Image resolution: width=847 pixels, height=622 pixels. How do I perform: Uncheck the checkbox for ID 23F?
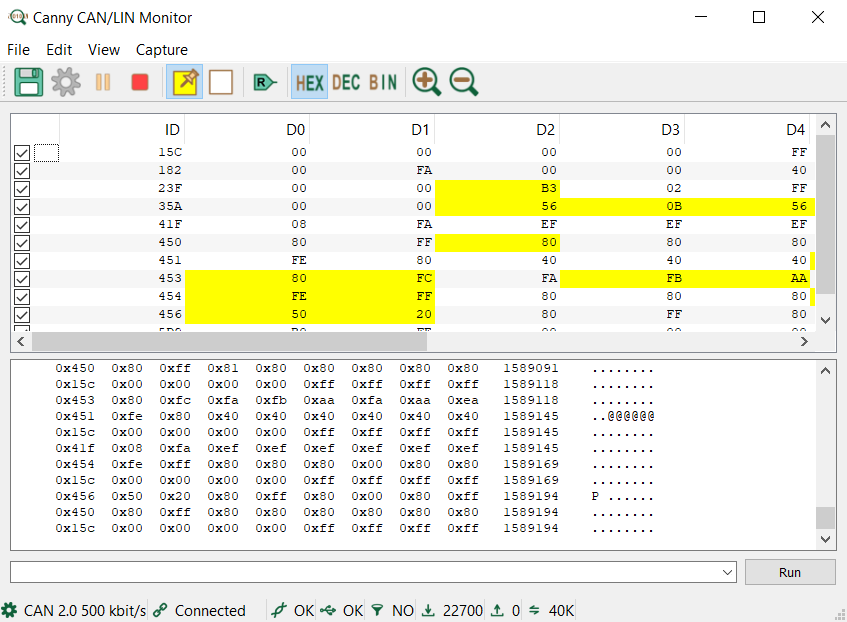(22, 189)
